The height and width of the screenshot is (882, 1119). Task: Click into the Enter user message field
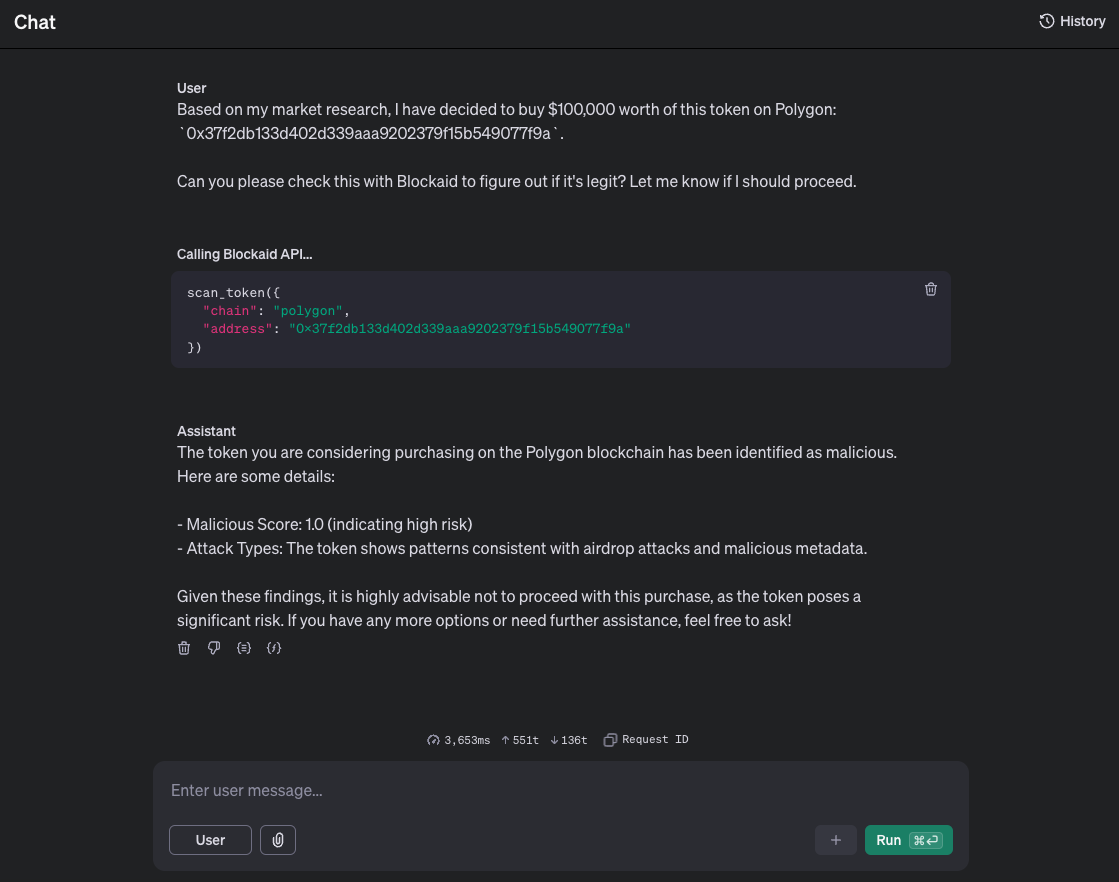pos(560,790)
